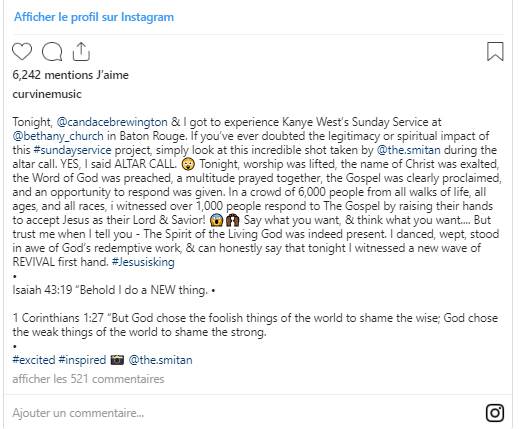Open comments via the speech bubble icon

pos(52,52)
